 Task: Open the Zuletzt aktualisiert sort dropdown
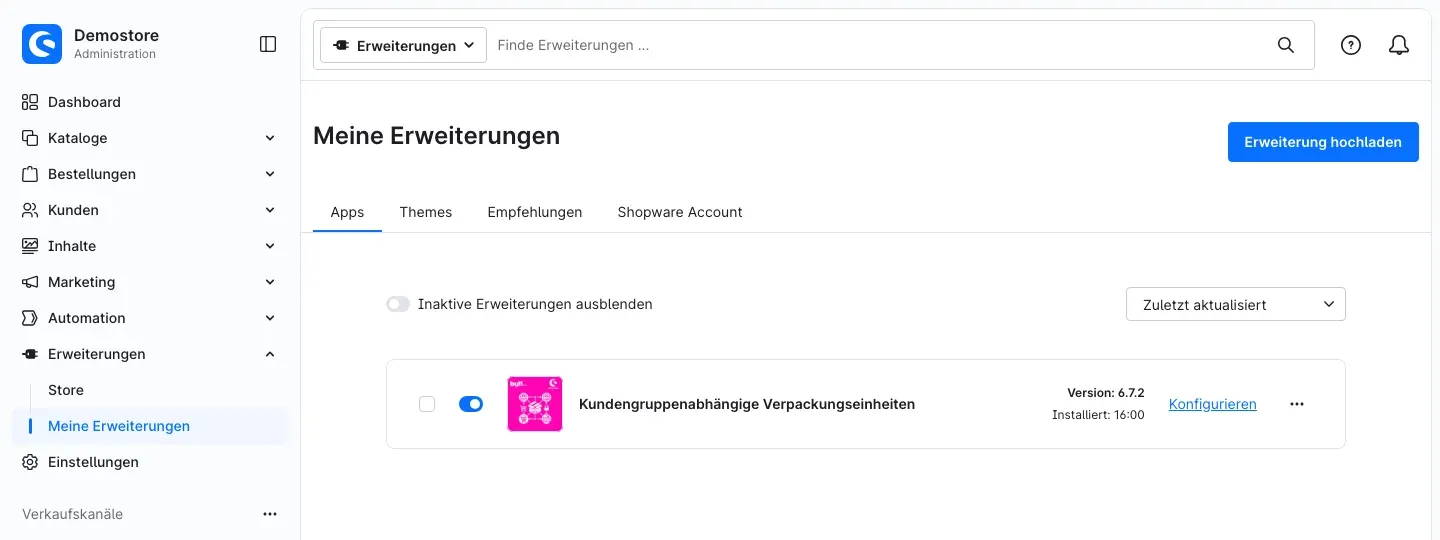[x=1236, y=304]
